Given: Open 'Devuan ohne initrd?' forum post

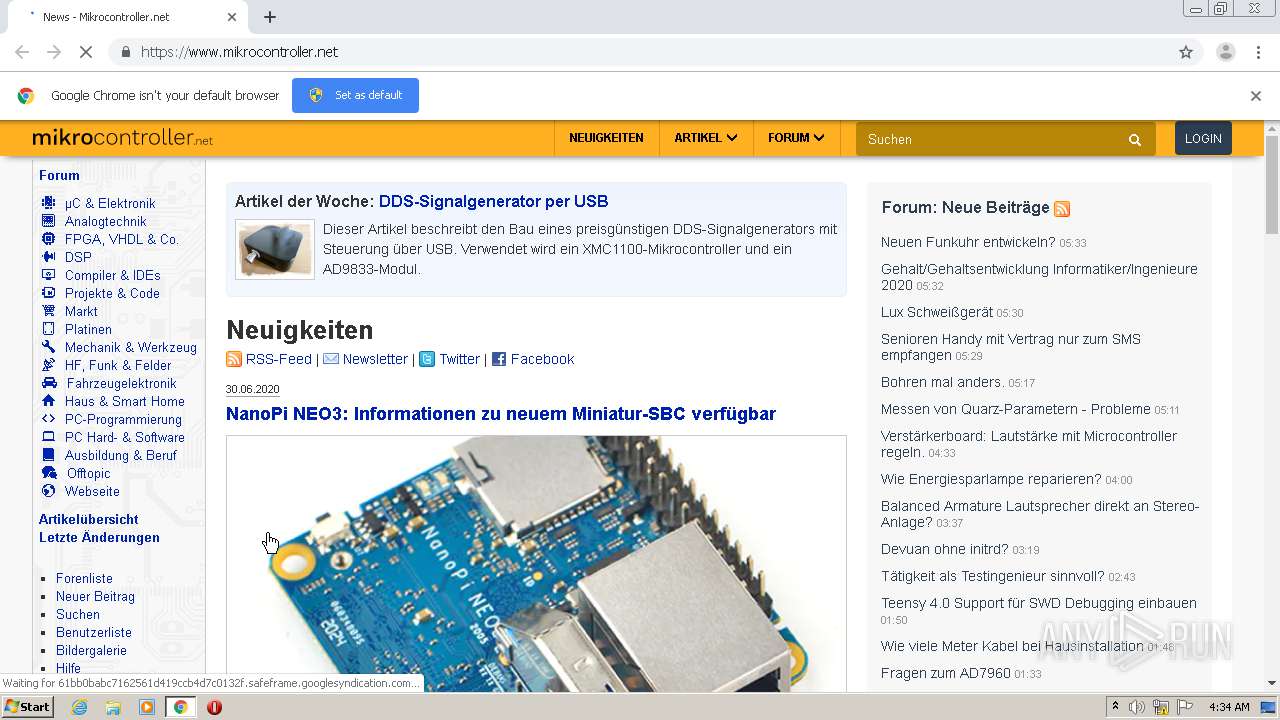Looking at the screenshot, I should pos(944,549).
